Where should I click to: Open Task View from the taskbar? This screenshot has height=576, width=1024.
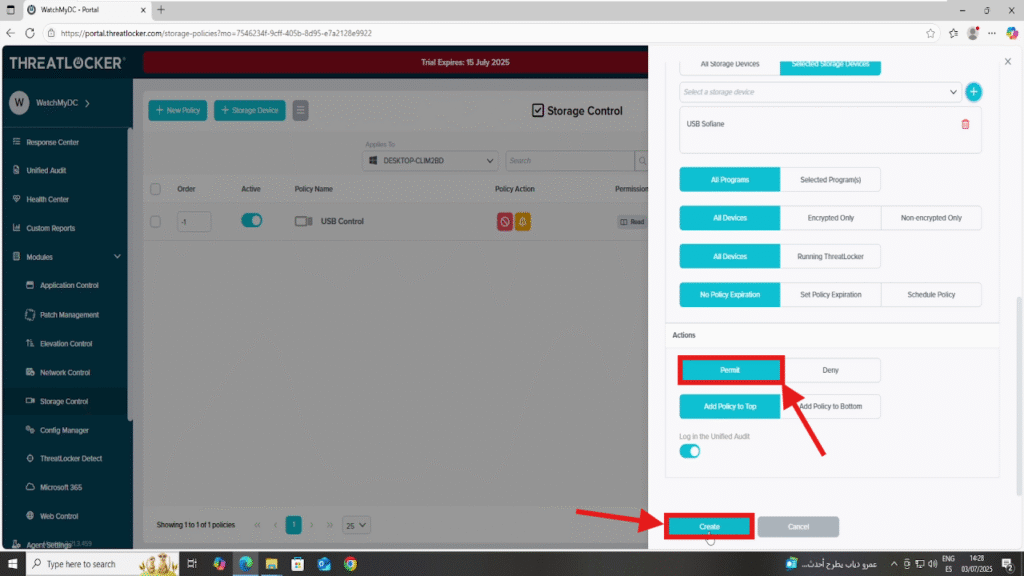pyautogui.click(x=192, y=564)
